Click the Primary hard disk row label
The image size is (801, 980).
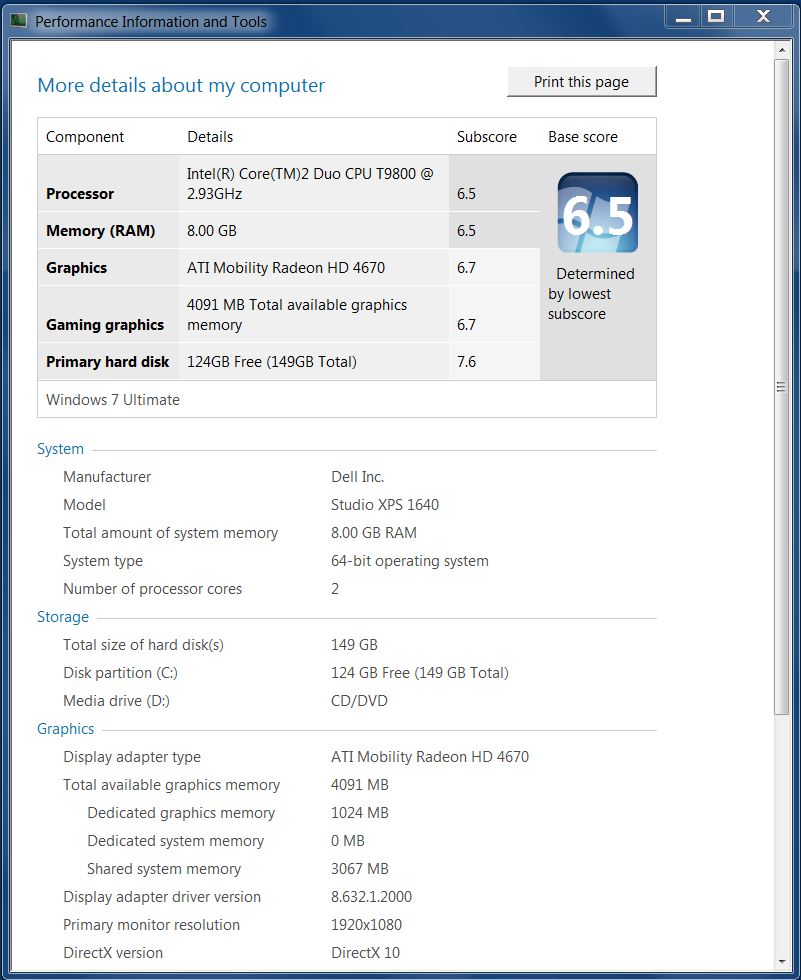tap(107, 362)
